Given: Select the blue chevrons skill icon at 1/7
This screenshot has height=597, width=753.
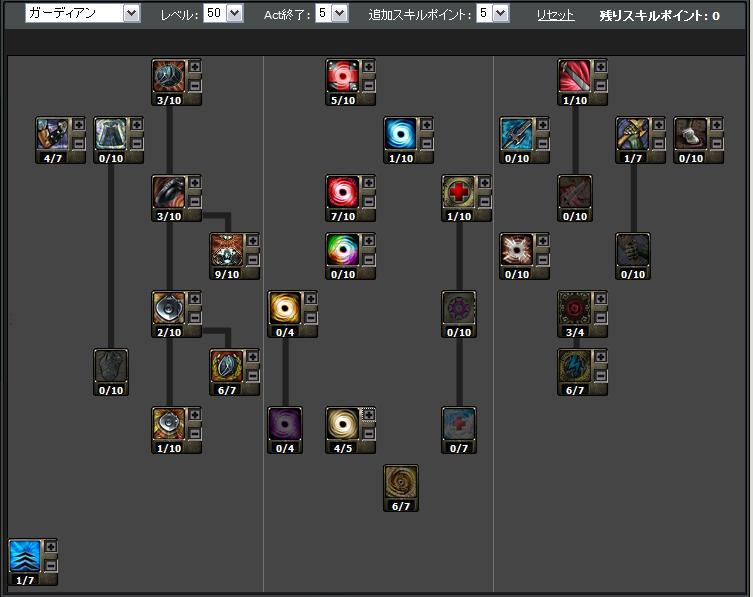Looking at the screenshot, I should (25, 556).
